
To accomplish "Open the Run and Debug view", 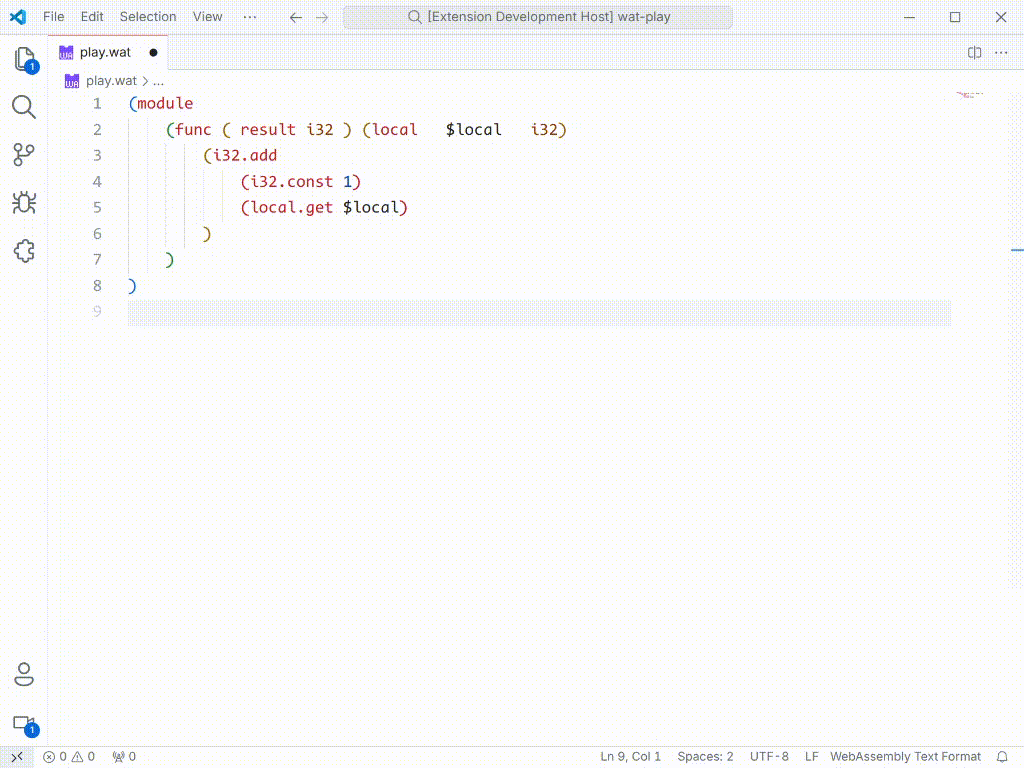I will click(x=24, y=203).
